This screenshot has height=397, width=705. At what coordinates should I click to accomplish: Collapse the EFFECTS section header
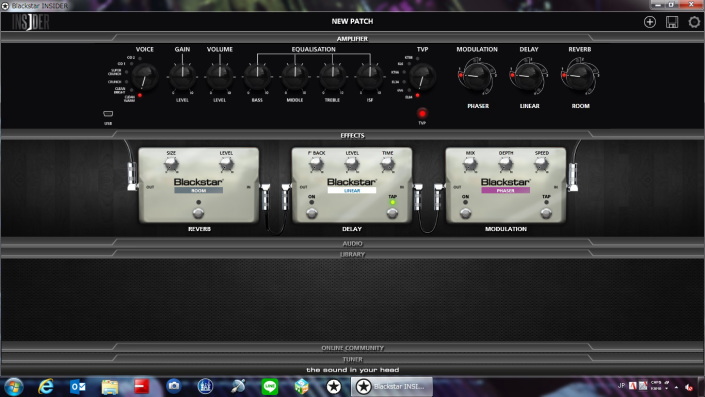352,135
